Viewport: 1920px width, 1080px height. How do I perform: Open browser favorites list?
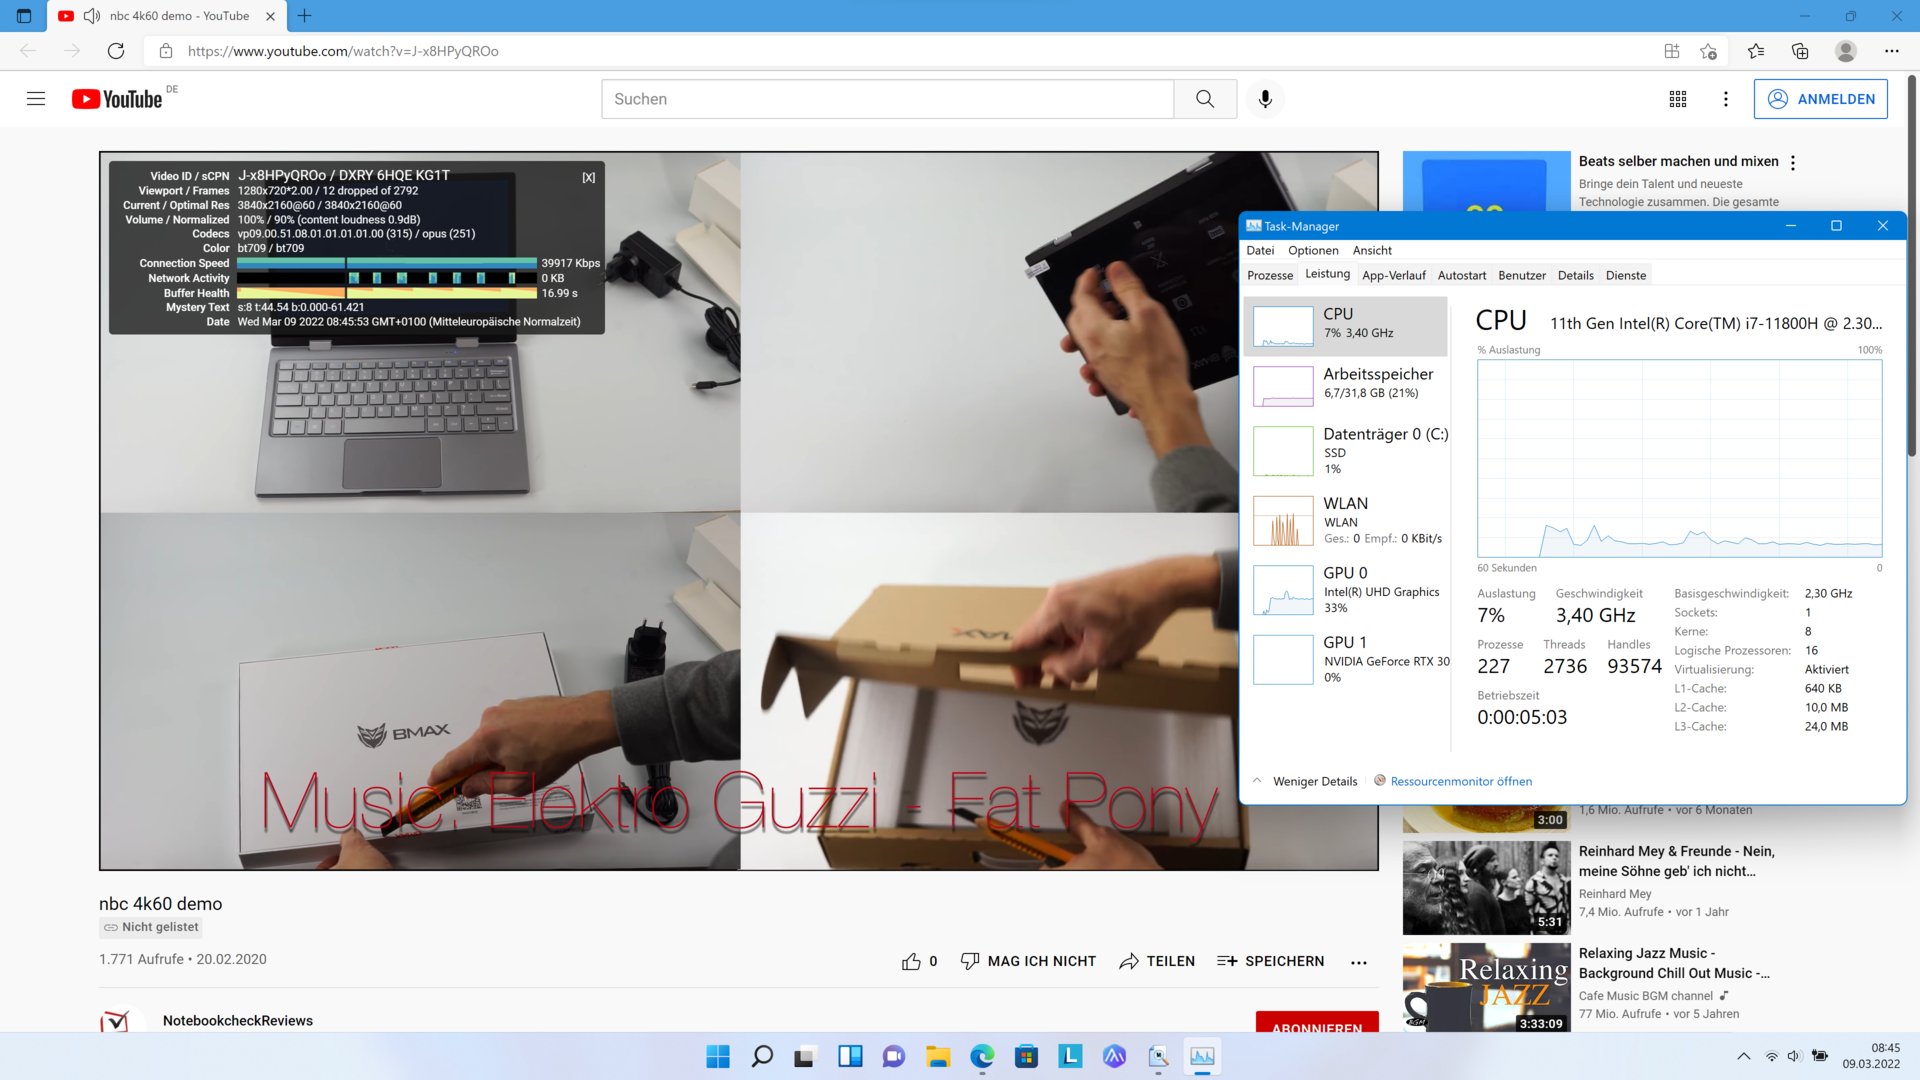coord(1756,51)
